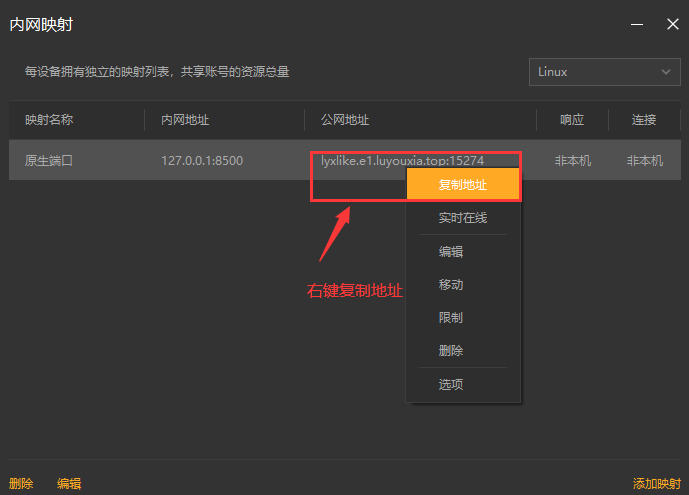Click 非本机 in the 响应 column
Image resolution: width=689 pixels, height=495 pixels.
[573, 161]
